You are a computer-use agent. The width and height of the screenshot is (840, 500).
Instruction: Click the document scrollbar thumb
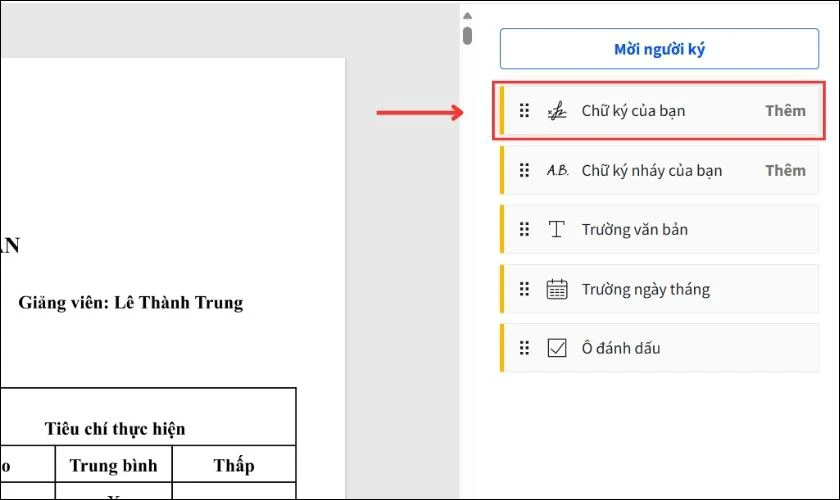467,35
